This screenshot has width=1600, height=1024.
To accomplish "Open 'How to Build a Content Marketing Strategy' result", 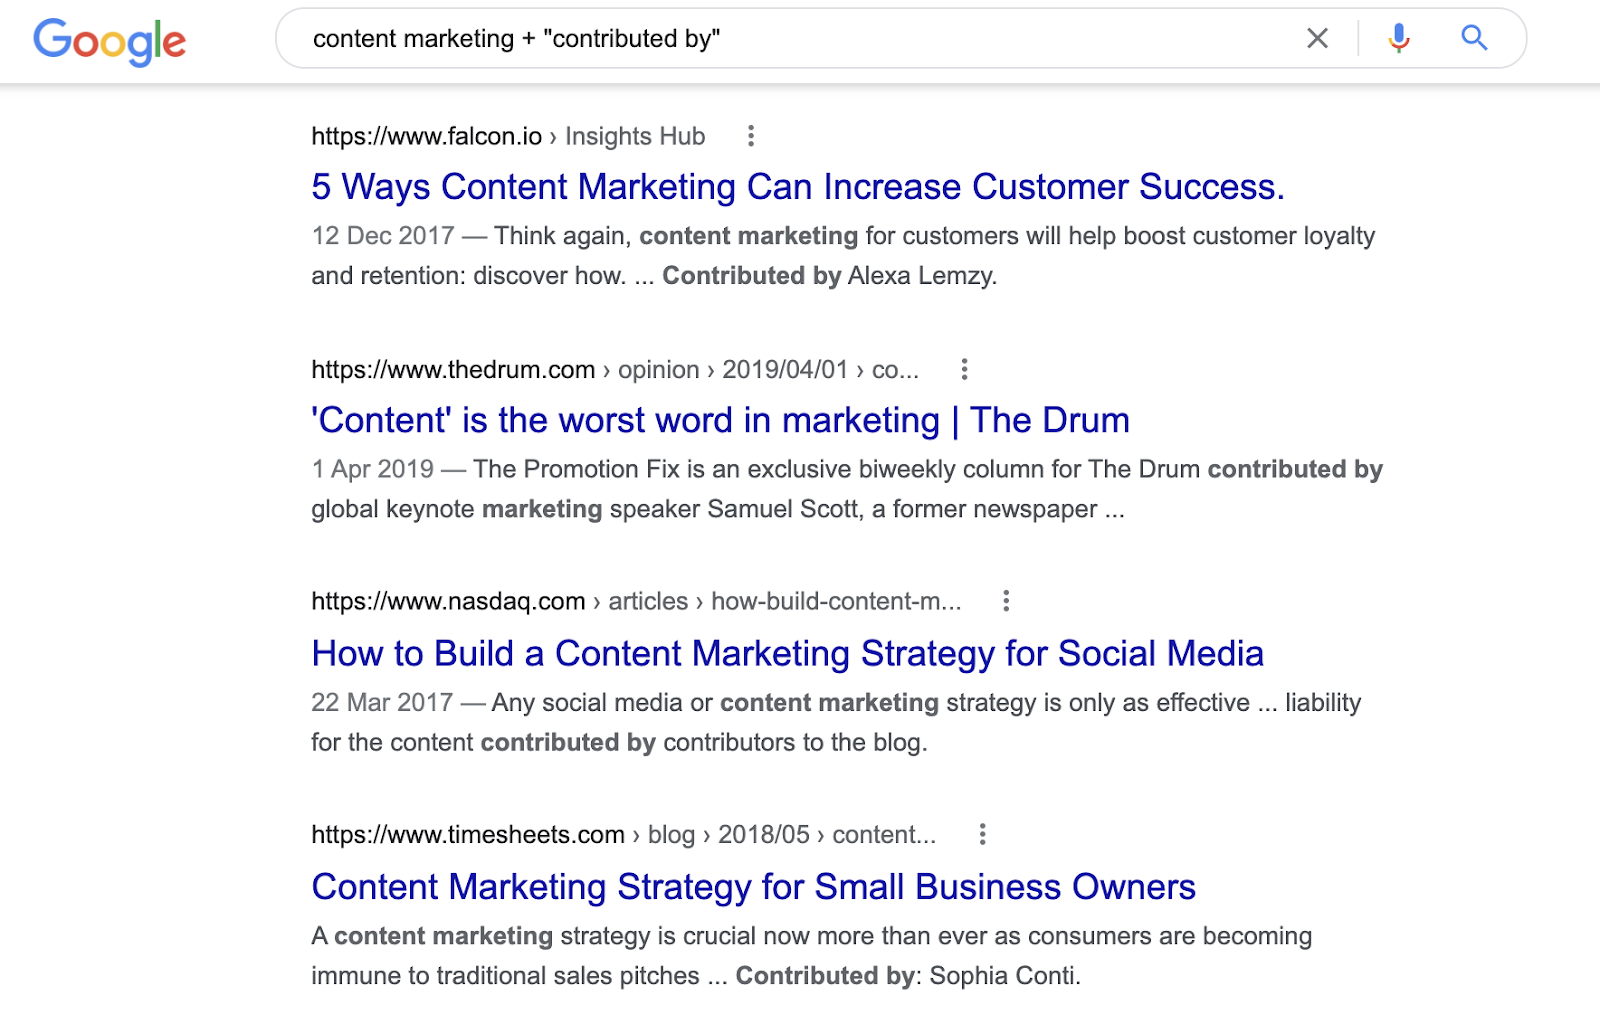I will (787, 653).
